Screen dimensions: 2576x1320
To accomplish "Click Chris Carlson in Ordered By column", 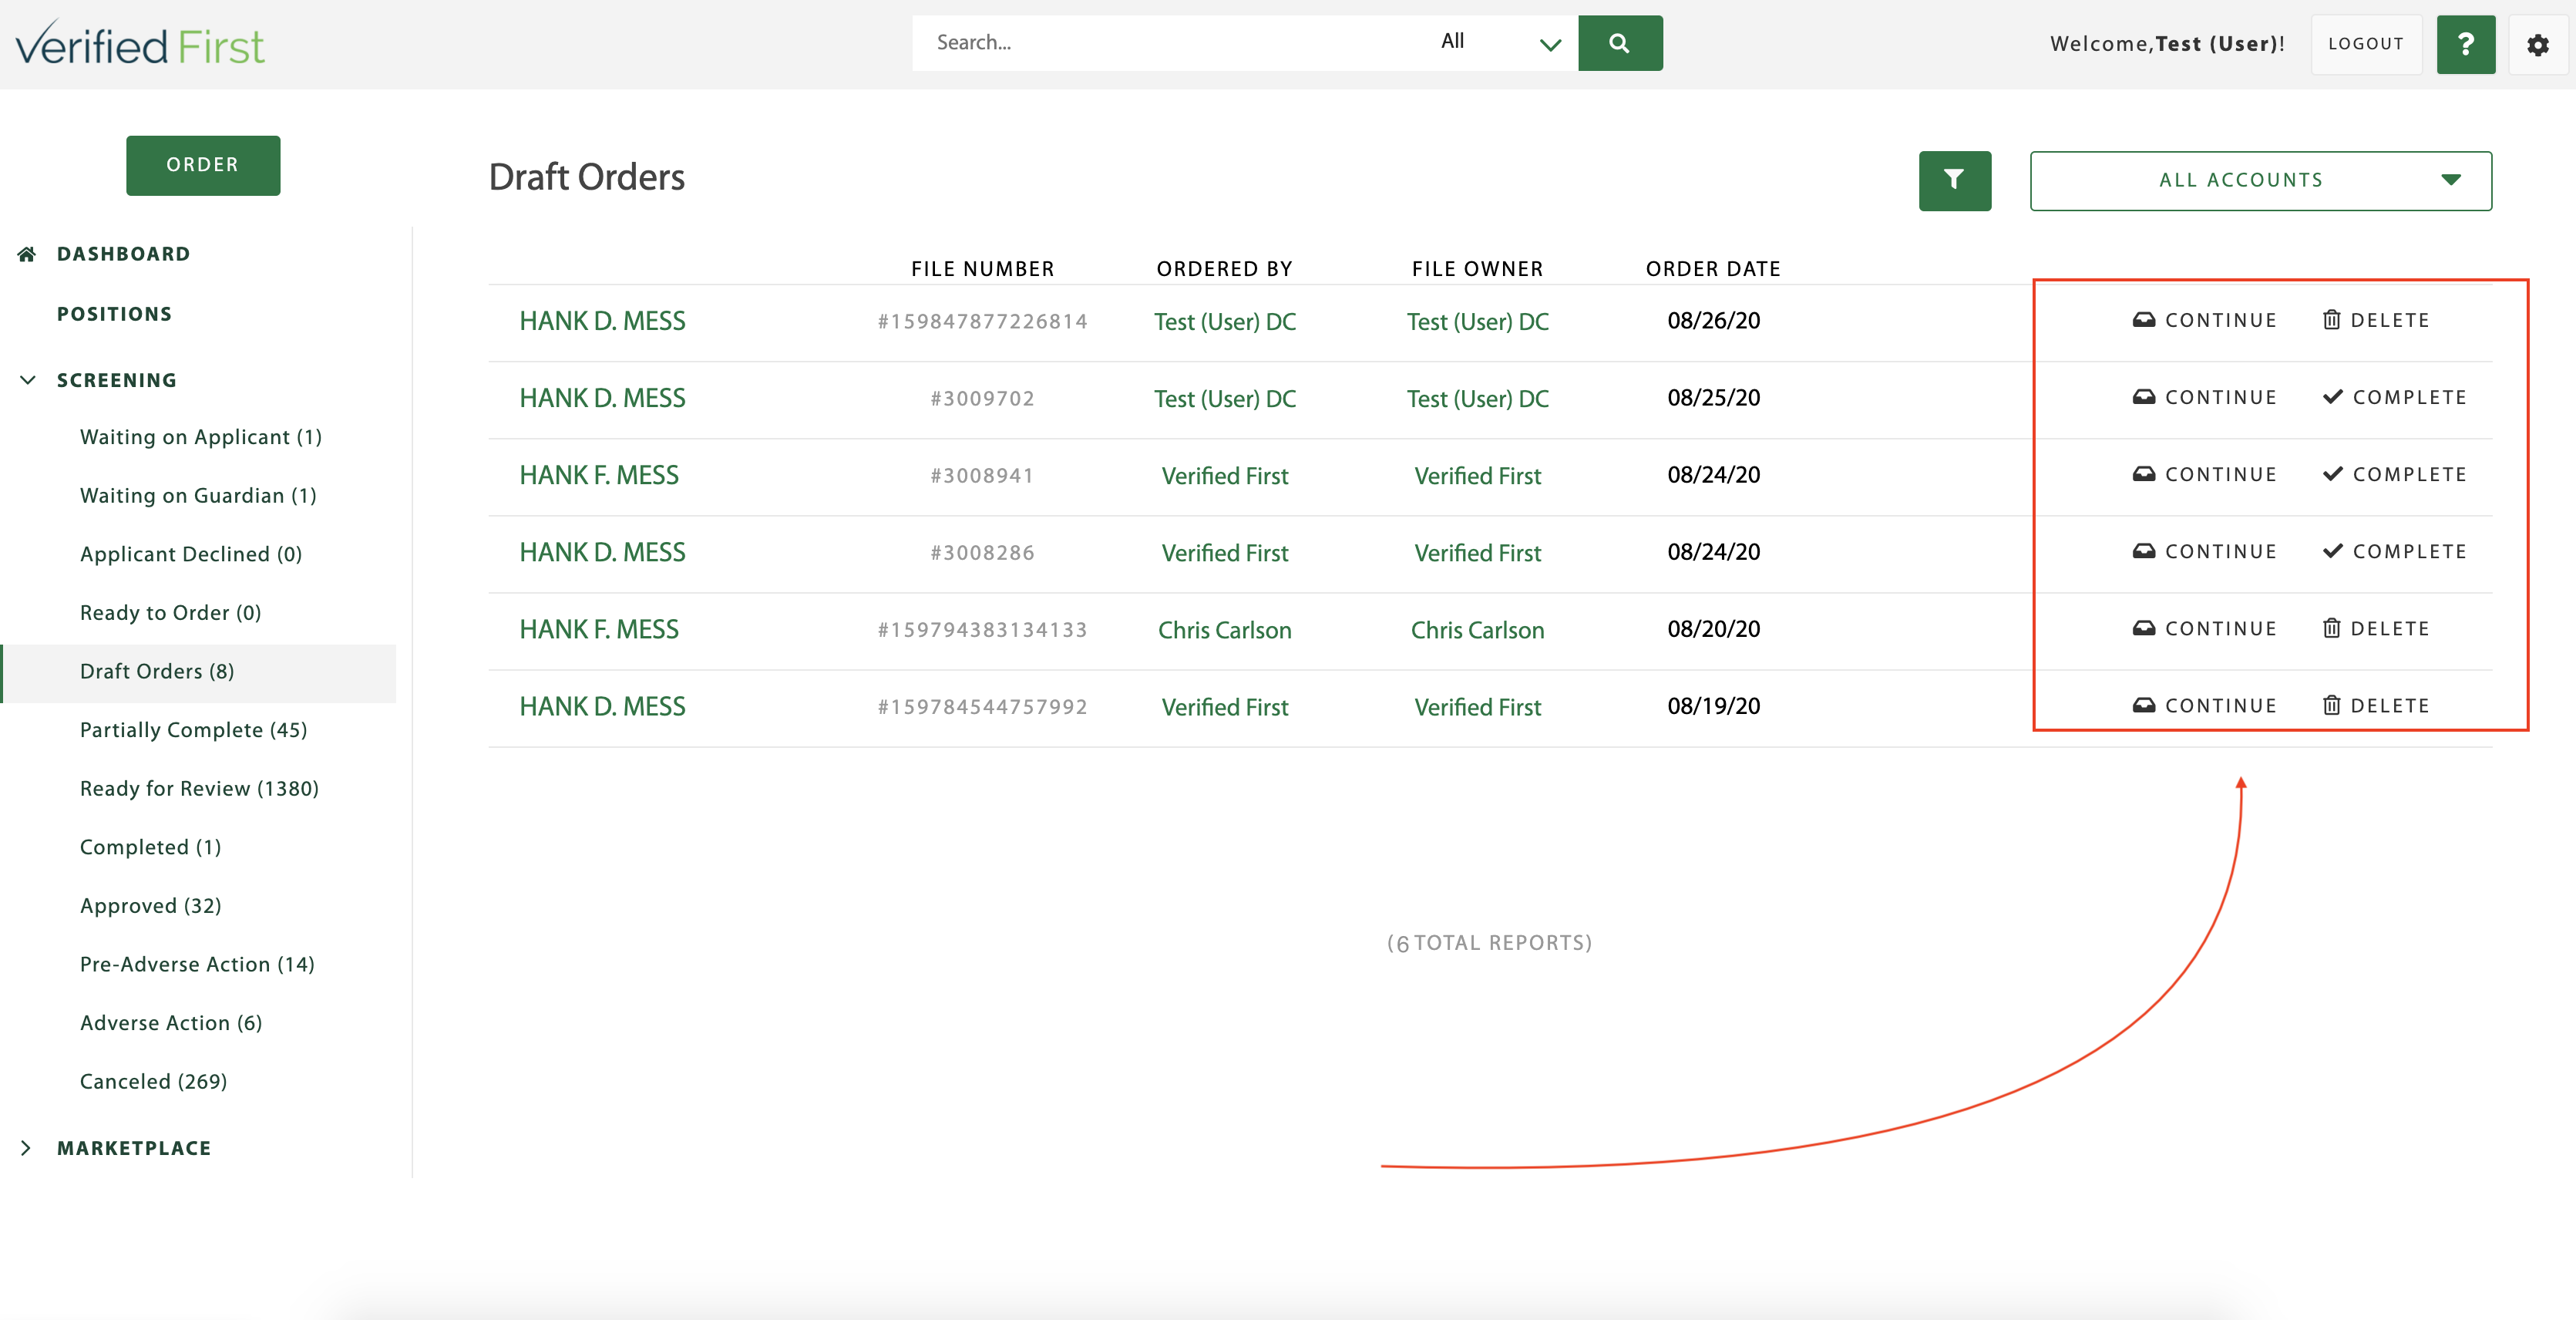I will [1224, 630].
